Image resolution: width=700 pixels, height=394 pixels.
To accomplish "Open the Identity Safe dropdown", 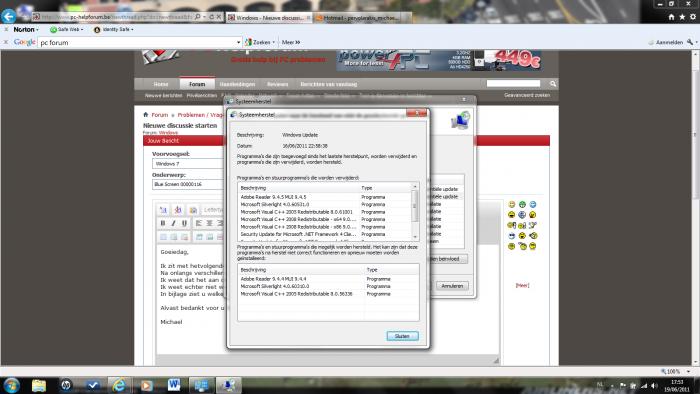I will click(x=113, y=29).
